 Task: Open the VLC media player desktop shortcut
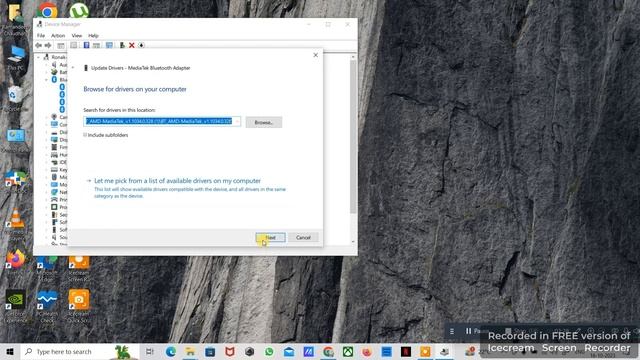point(16,223)
